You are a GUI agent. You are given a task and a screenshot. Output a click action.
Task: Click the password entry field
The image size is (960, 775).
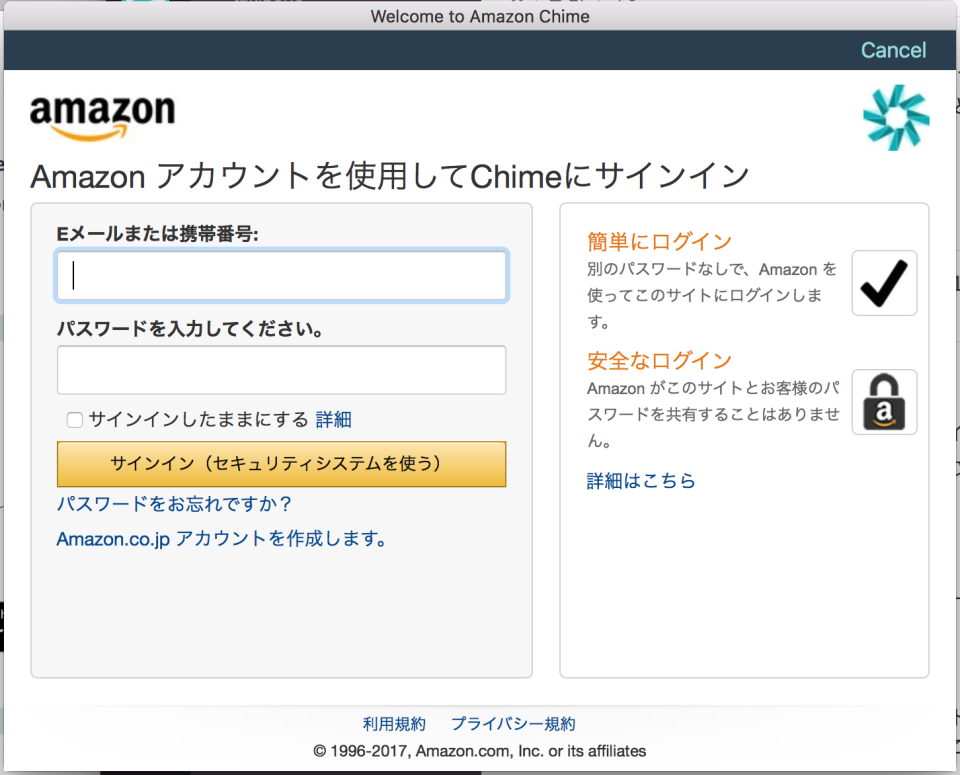(281, 370)
